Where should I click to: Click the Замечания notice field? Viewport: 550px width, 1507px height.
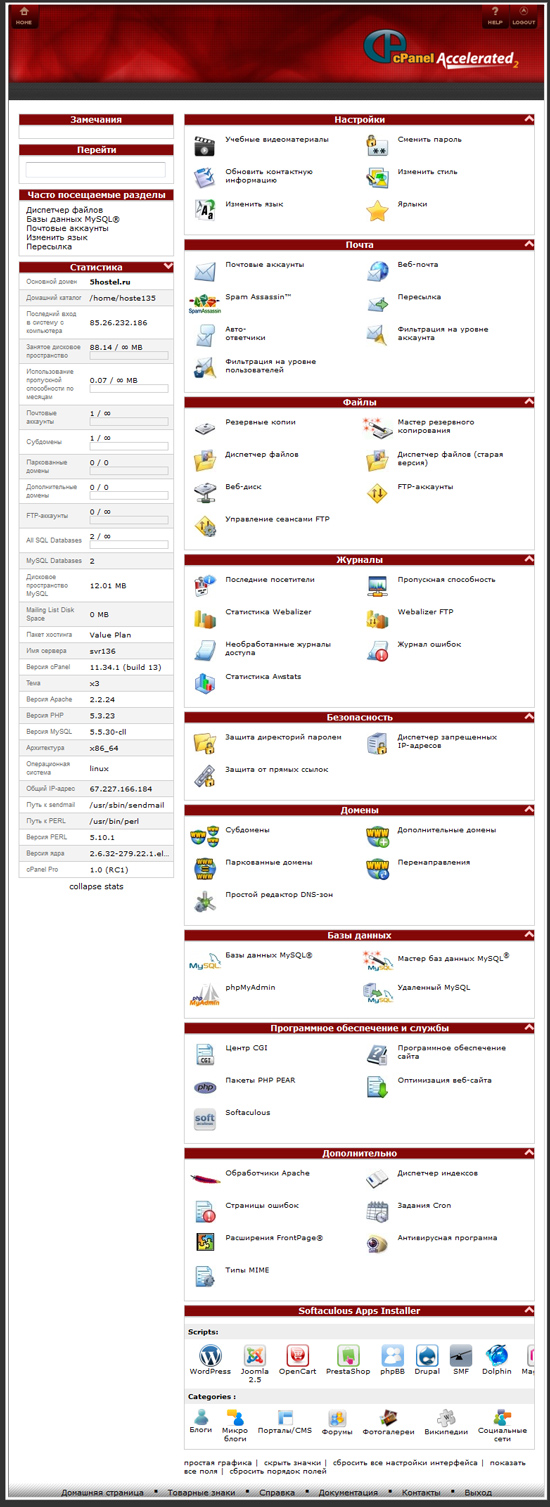click(x=96, y=131)
